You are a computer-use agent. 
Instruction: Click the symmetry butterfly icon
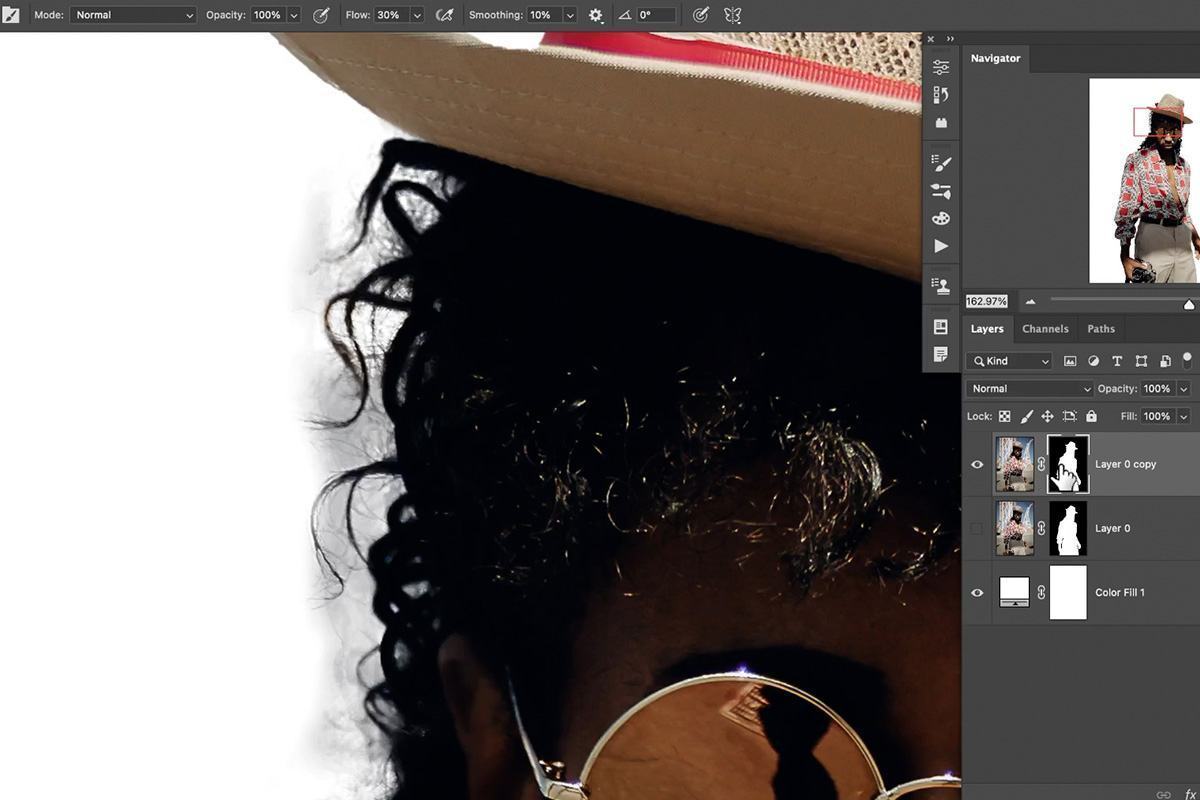(732, 15)
